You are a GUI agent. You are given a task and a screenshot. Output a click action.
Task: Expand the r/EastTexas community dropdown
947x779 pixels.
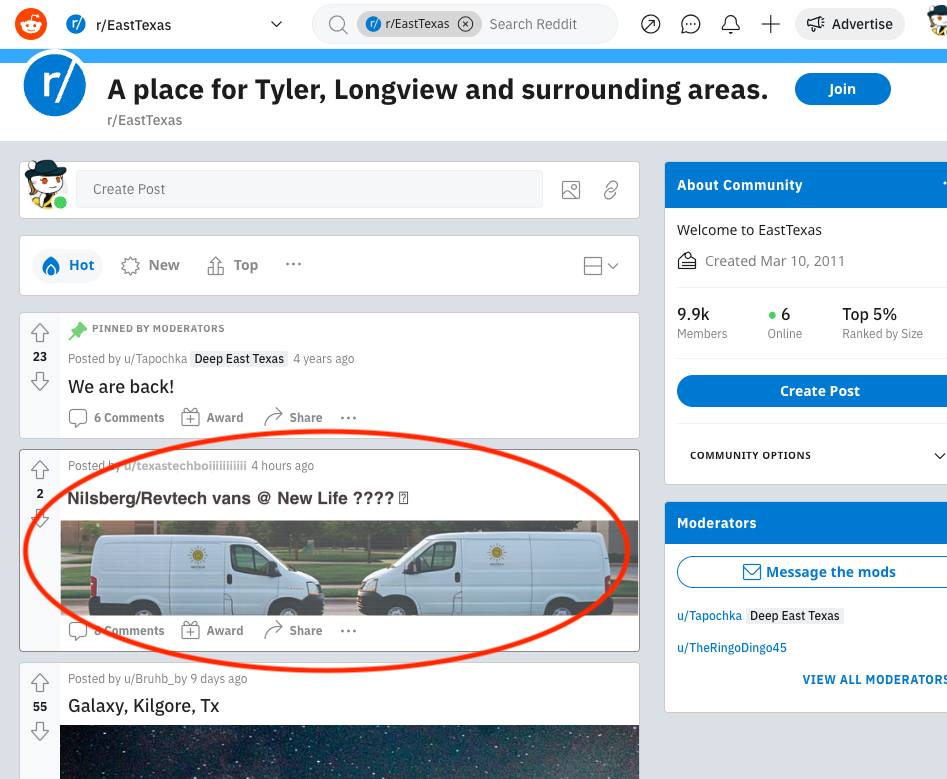click(276, 24)
